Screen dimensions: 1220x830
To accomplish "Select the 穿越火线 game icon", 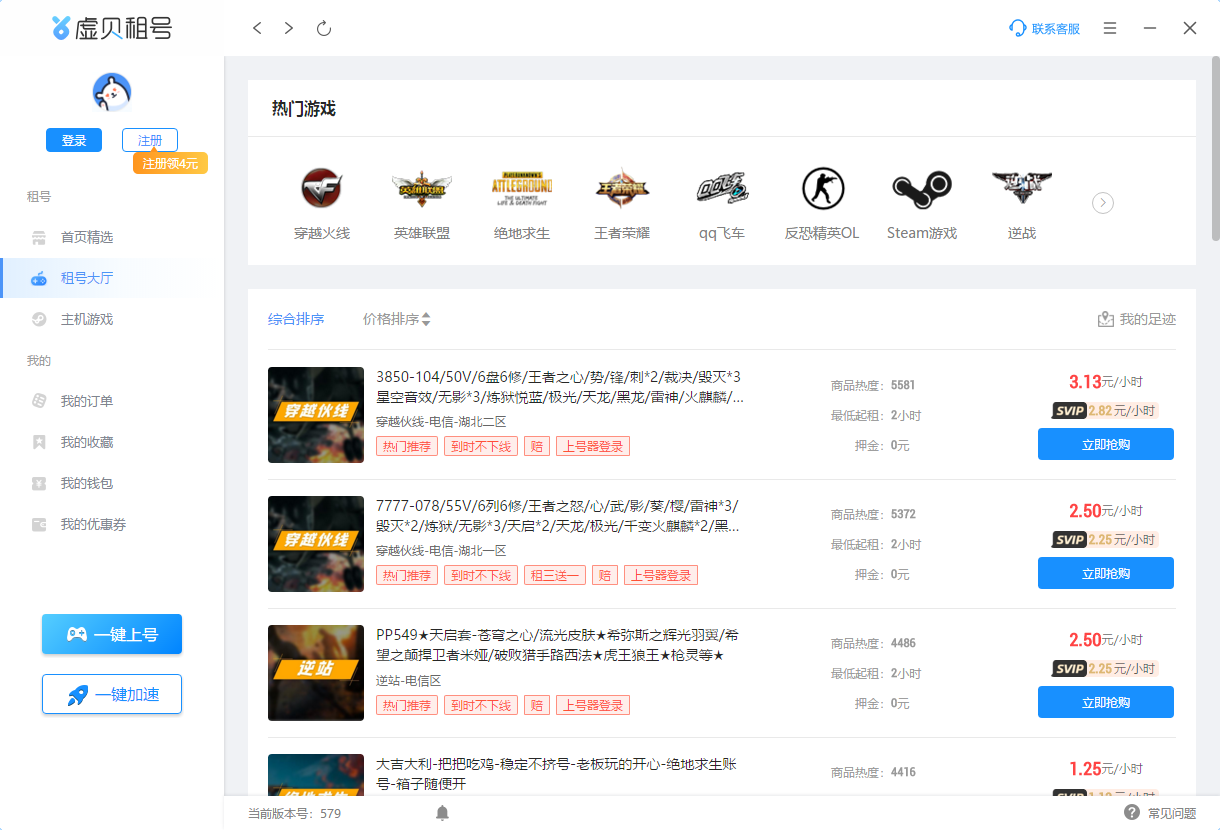I will (321, 189).
